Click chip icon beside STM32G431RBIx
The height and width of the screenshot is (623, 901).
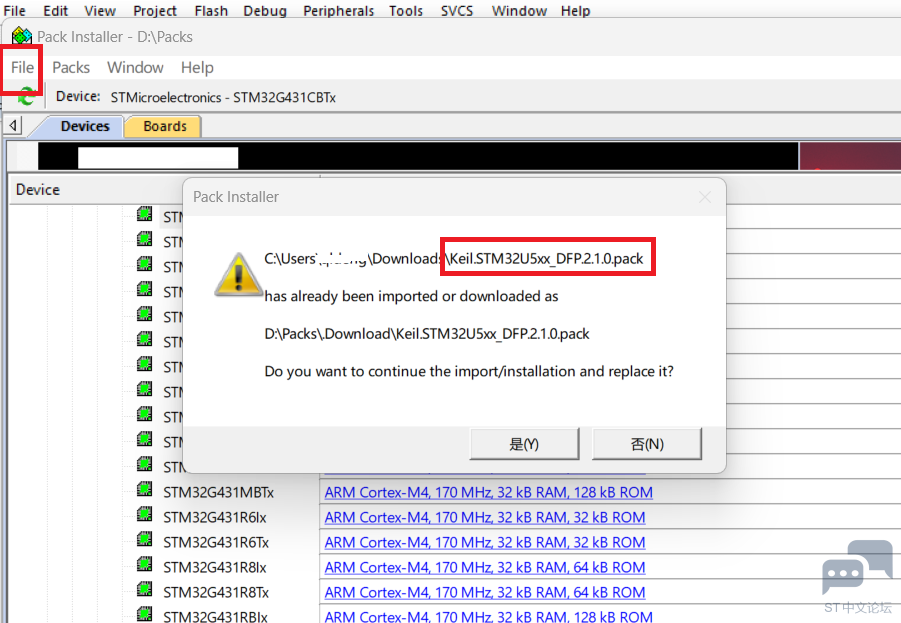[x=145, y=614]
